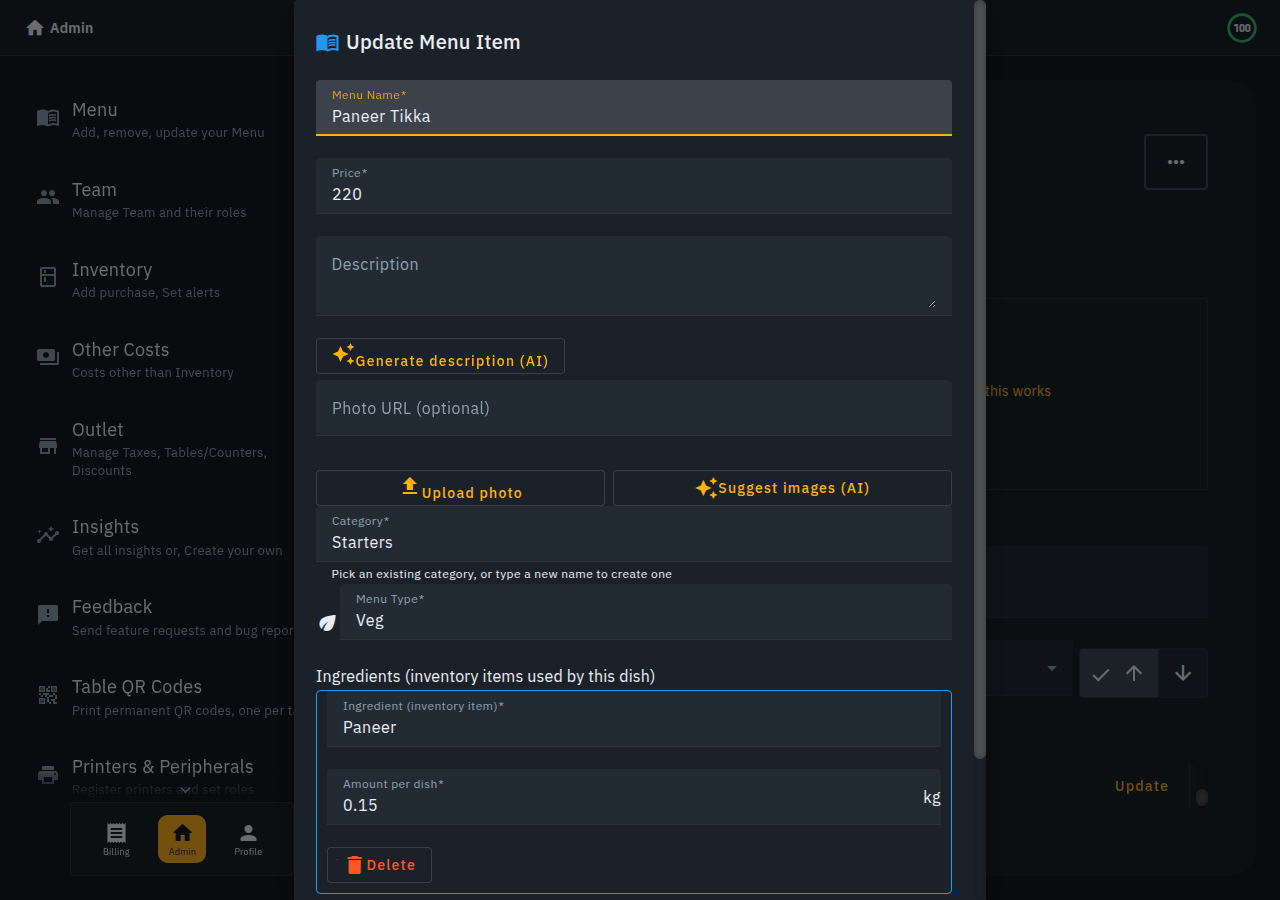Screen dimensions: 1280x900
Task: Open Printers & Peripherals in sidebar
Action: (165, 776)
